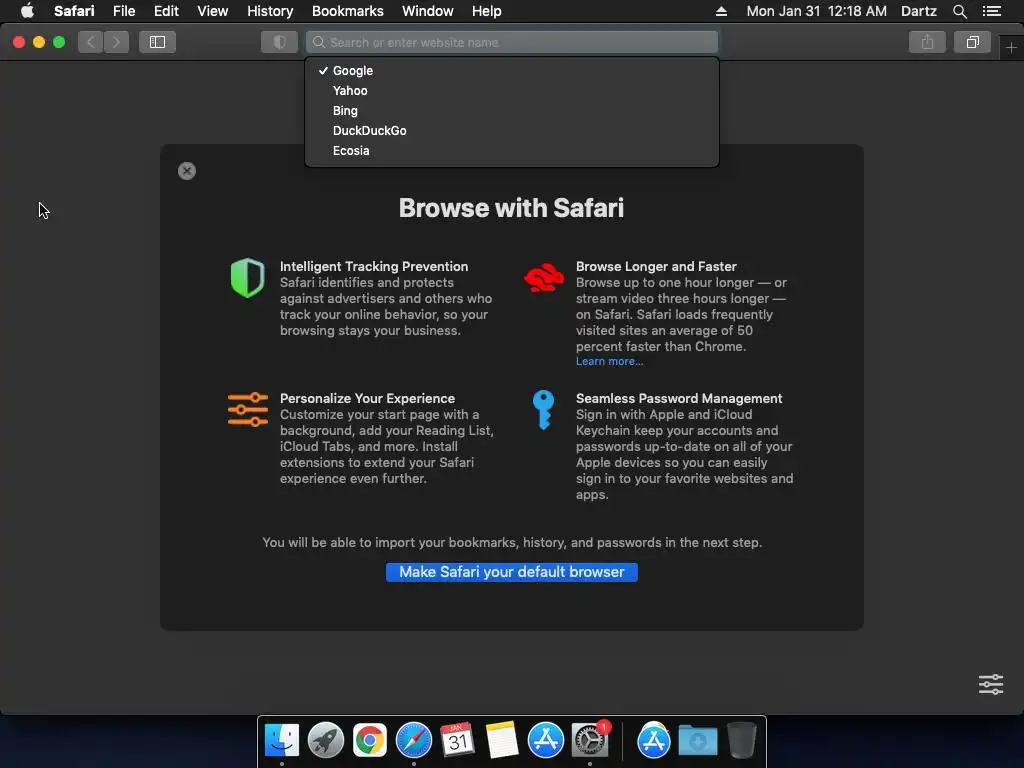This screenshot has width=1024, height=768.
Task: Click the Intelligent Tracking Prevention title
Action: point(374,266)
